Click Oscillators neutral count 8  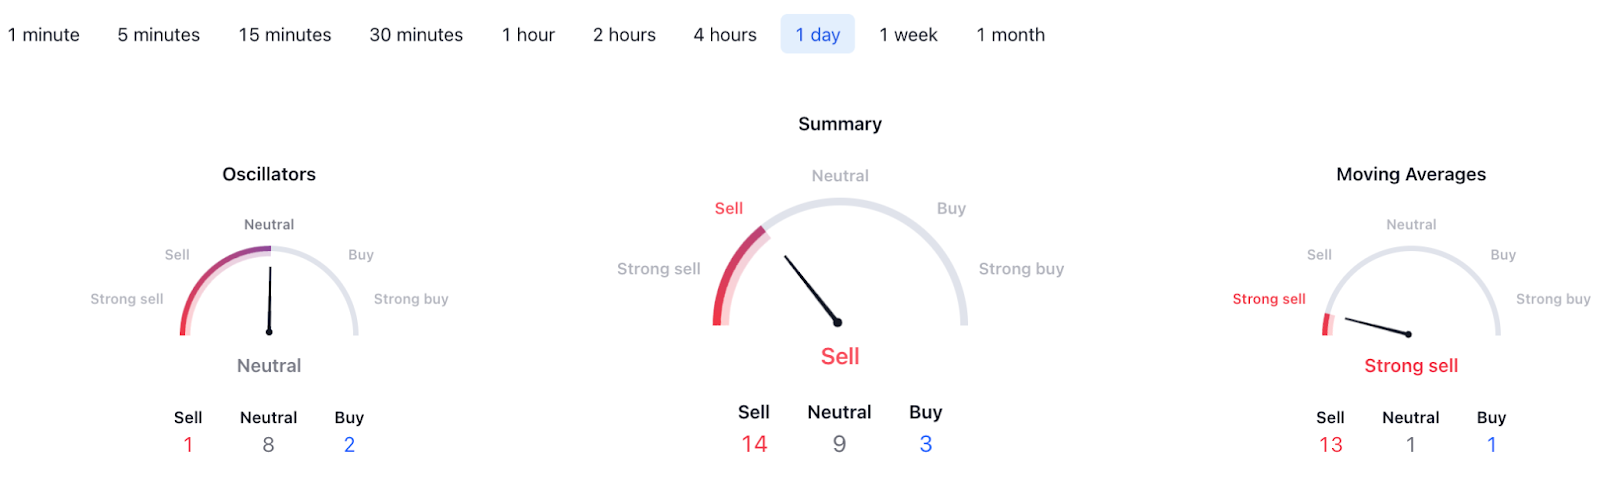[x=268, y=445]
